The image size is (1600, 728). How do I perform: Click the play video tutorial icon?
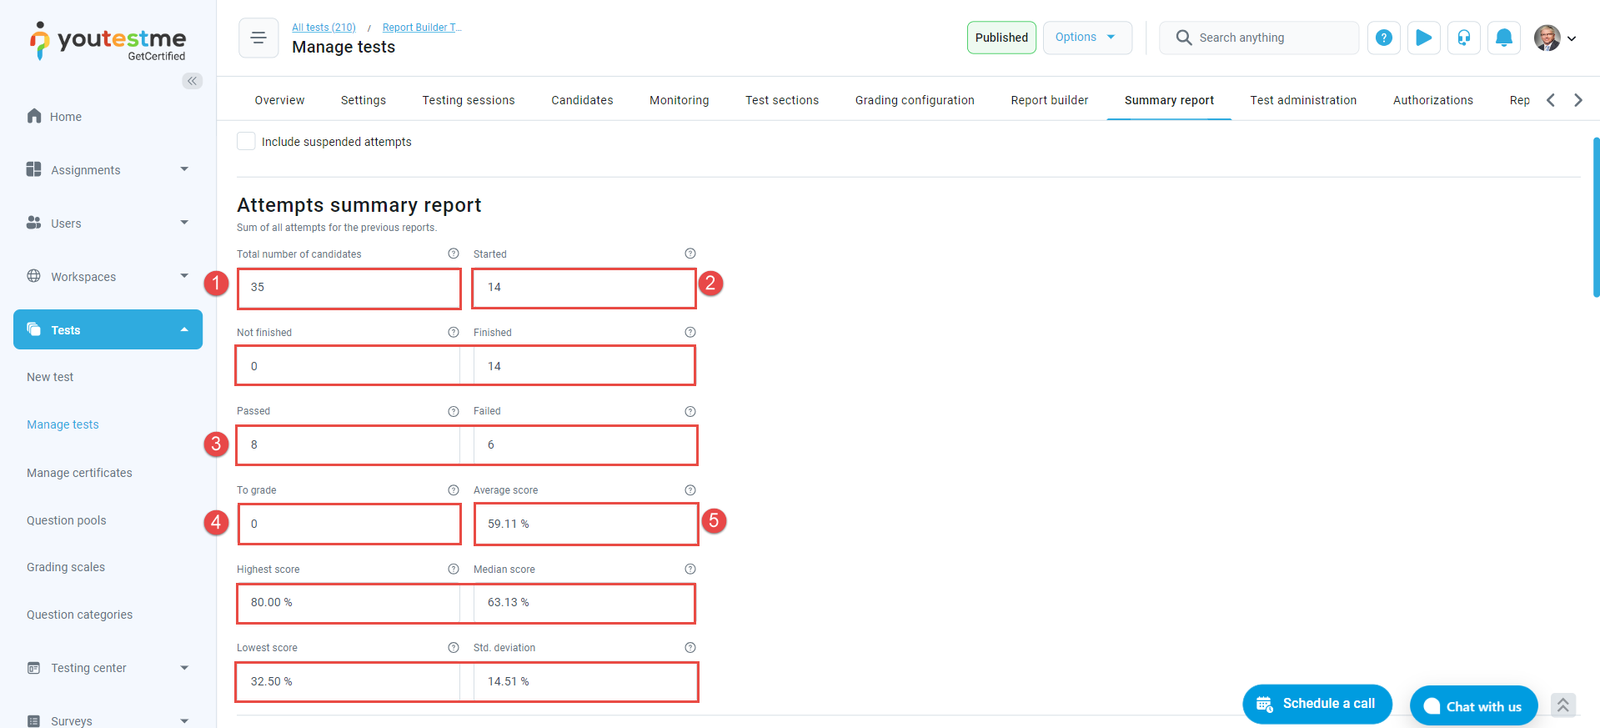[x=1423, y=38]
